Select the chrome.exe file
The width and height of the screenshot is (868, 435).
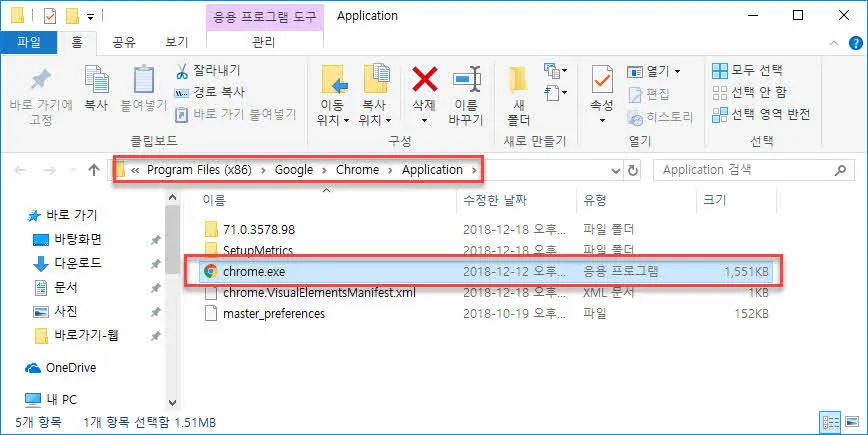point(485,271)
